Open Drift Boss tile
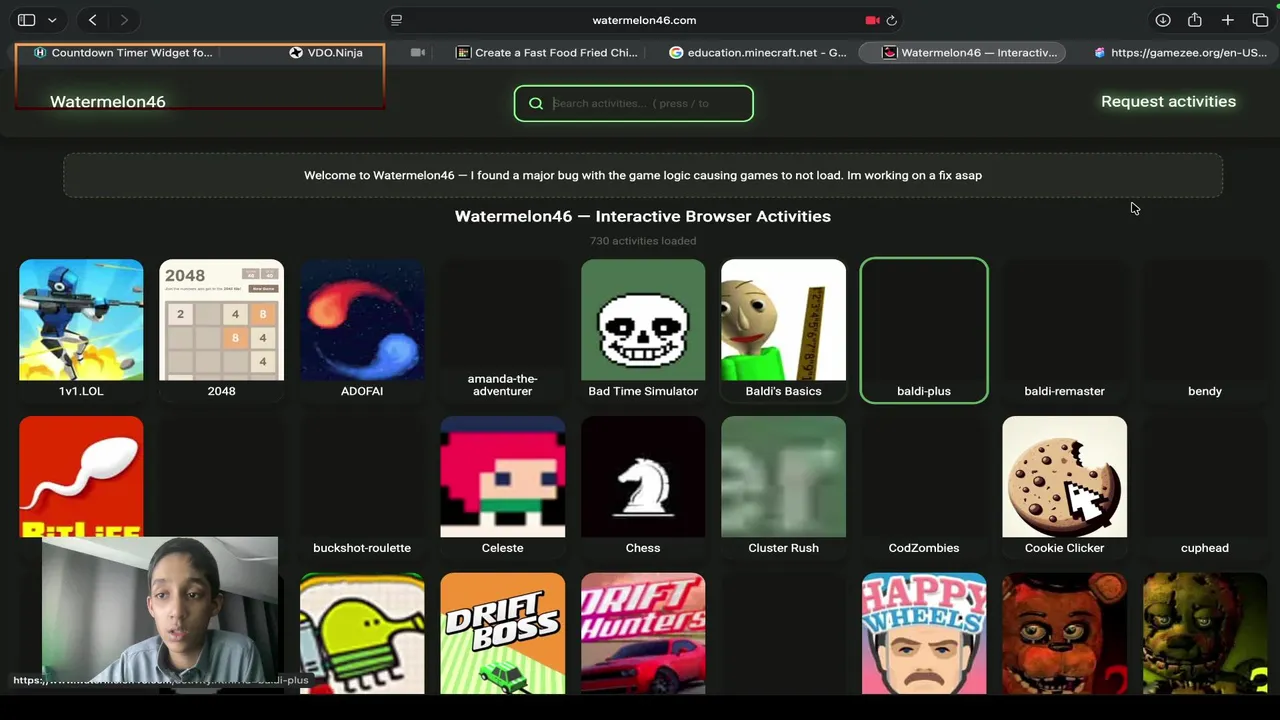The image size is (1280, 720). pos(502,634)
